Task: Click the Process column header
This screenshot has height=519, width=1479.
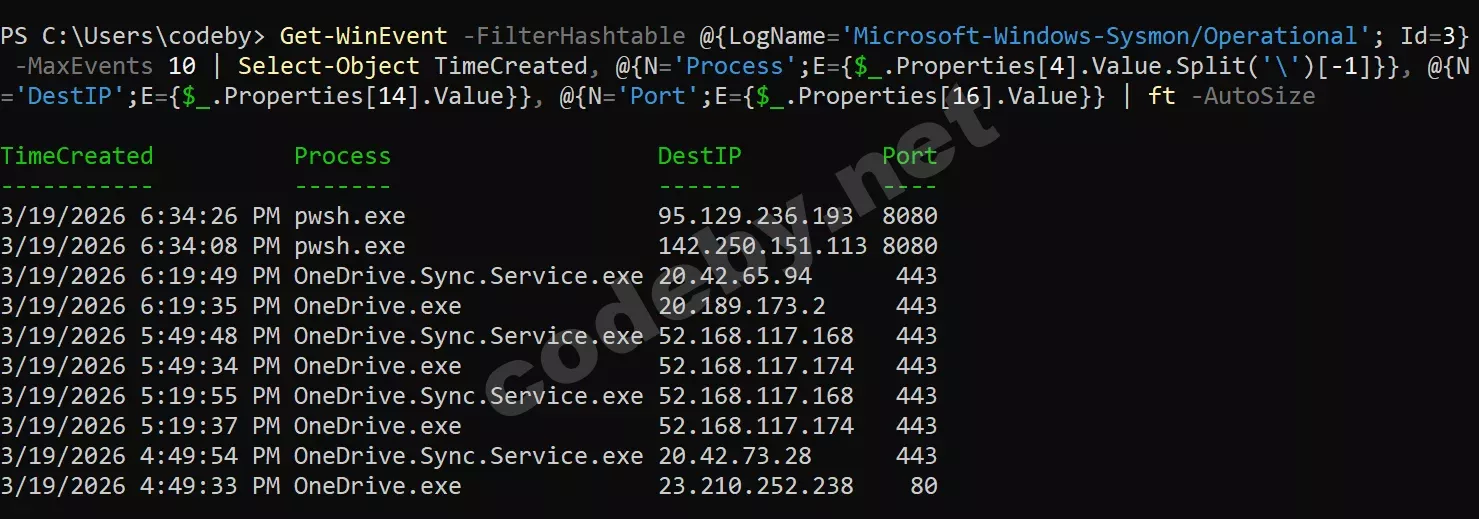Action: coord(342,156)
